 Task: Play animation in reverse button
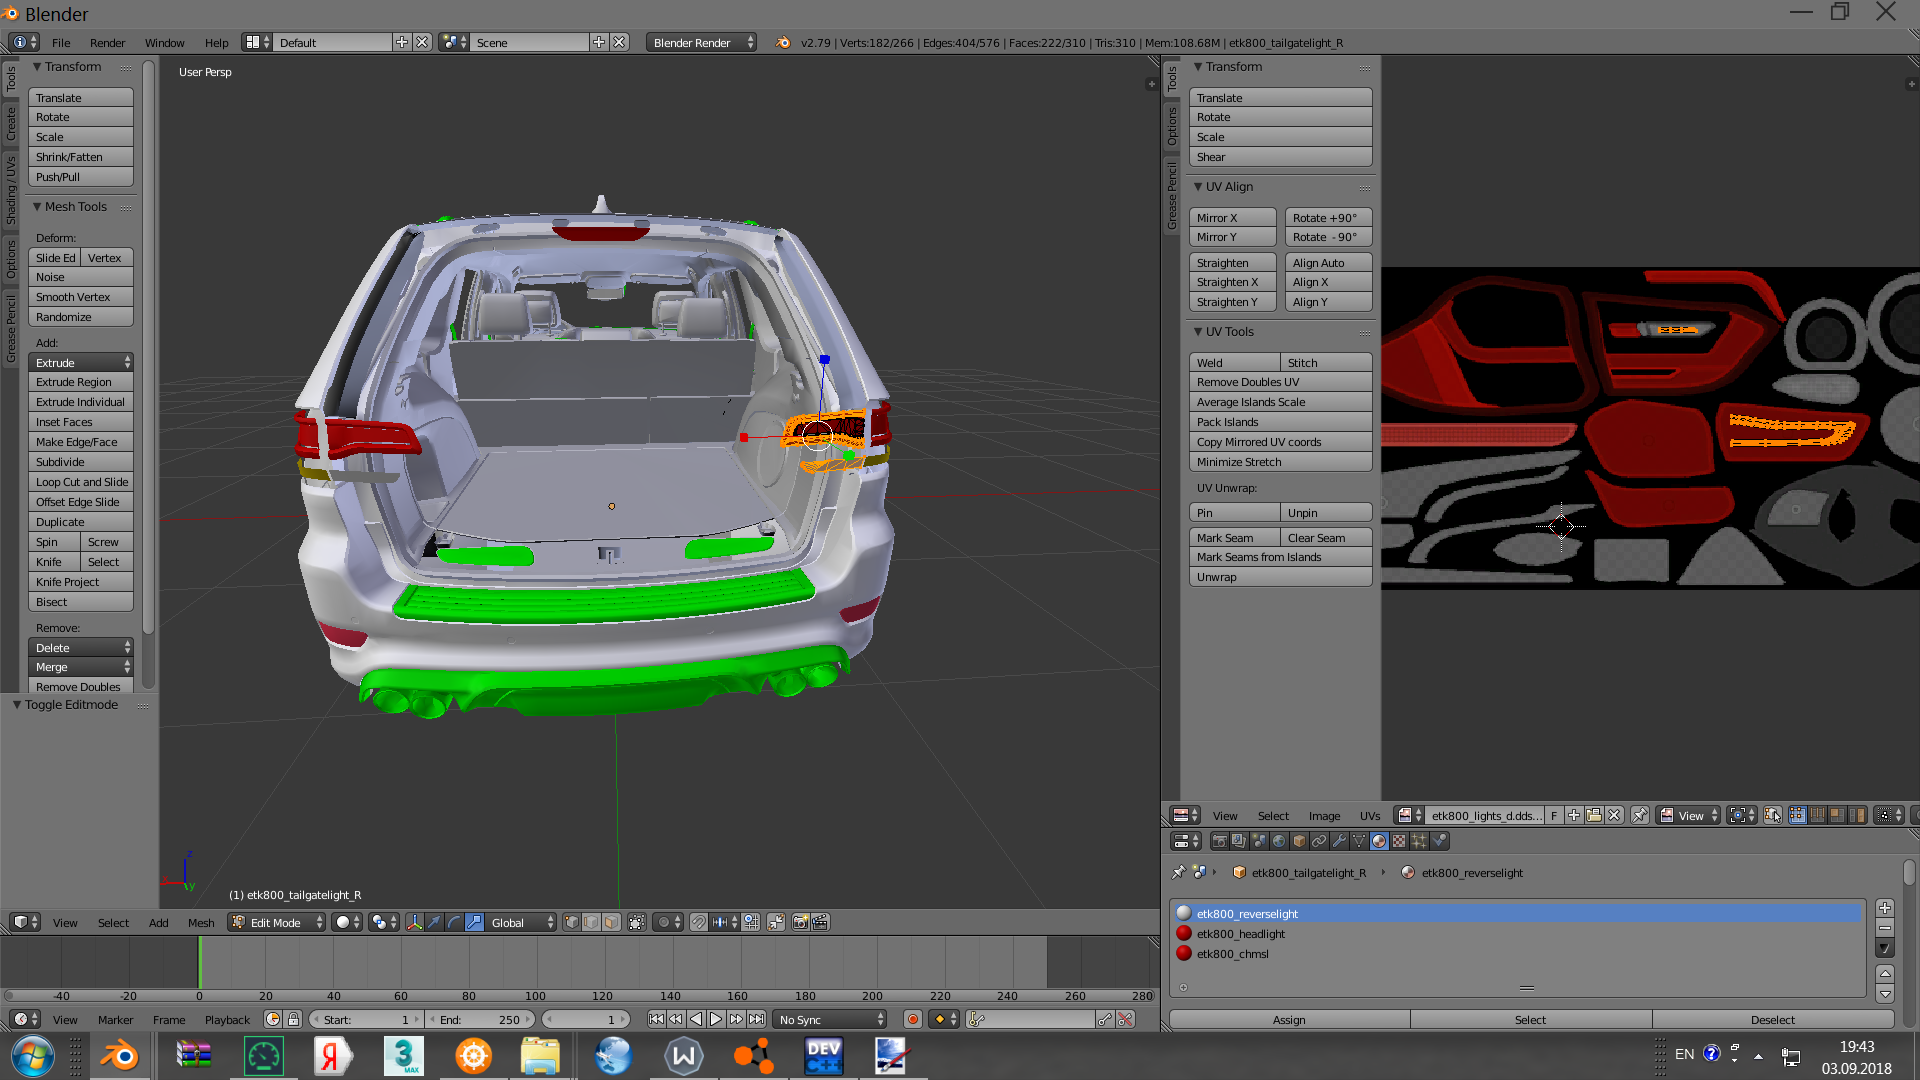696,1019
